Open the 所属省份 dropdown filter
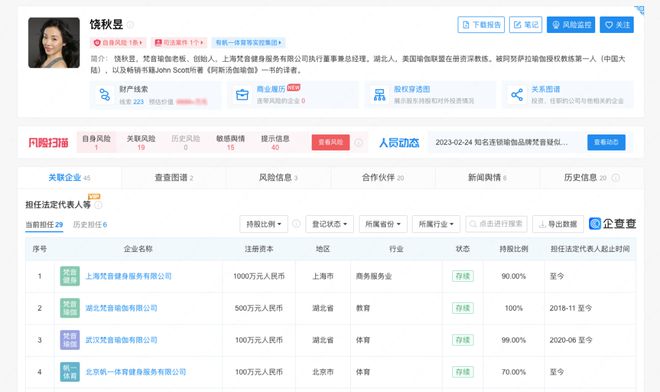The image size is (660, 392). 383,224
